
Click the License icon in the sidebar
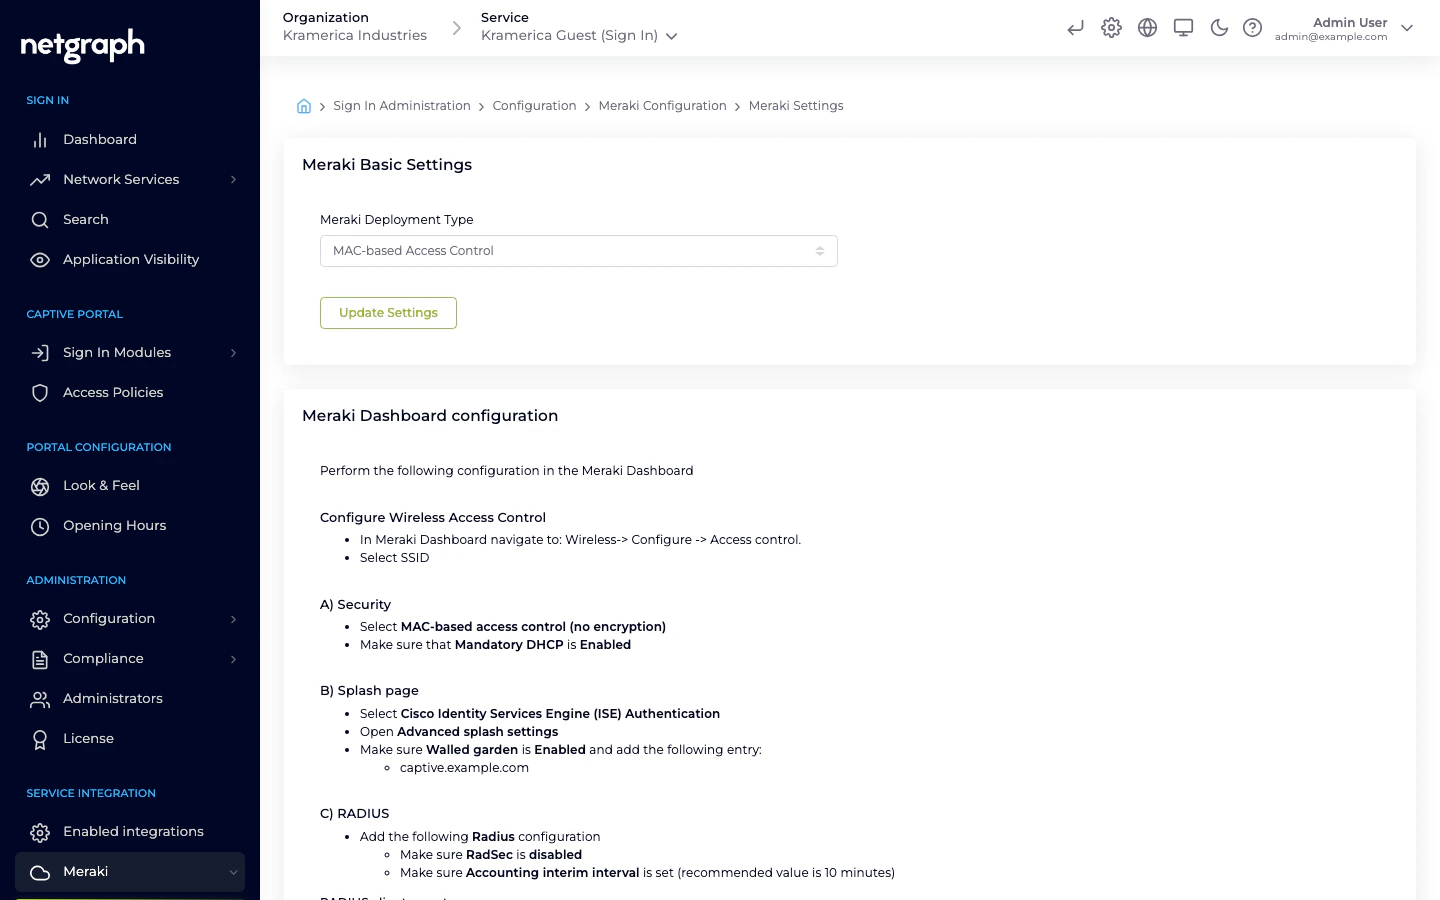click(40, 738)
